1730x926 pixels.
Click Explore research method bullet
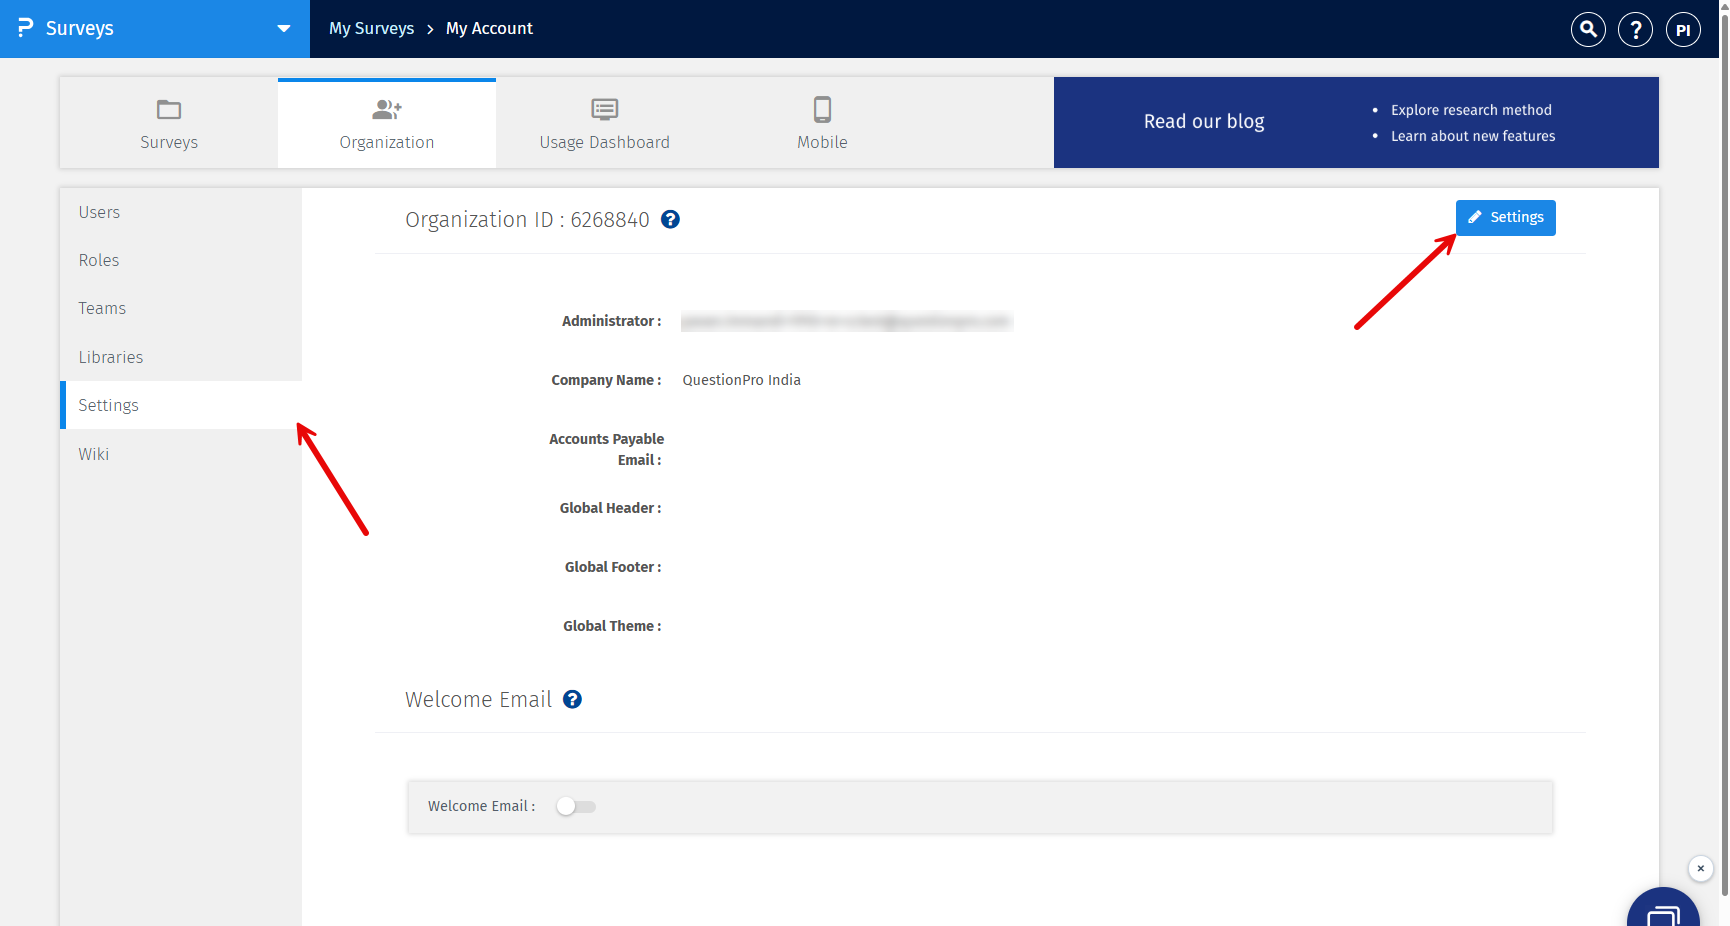[1471, 110]
